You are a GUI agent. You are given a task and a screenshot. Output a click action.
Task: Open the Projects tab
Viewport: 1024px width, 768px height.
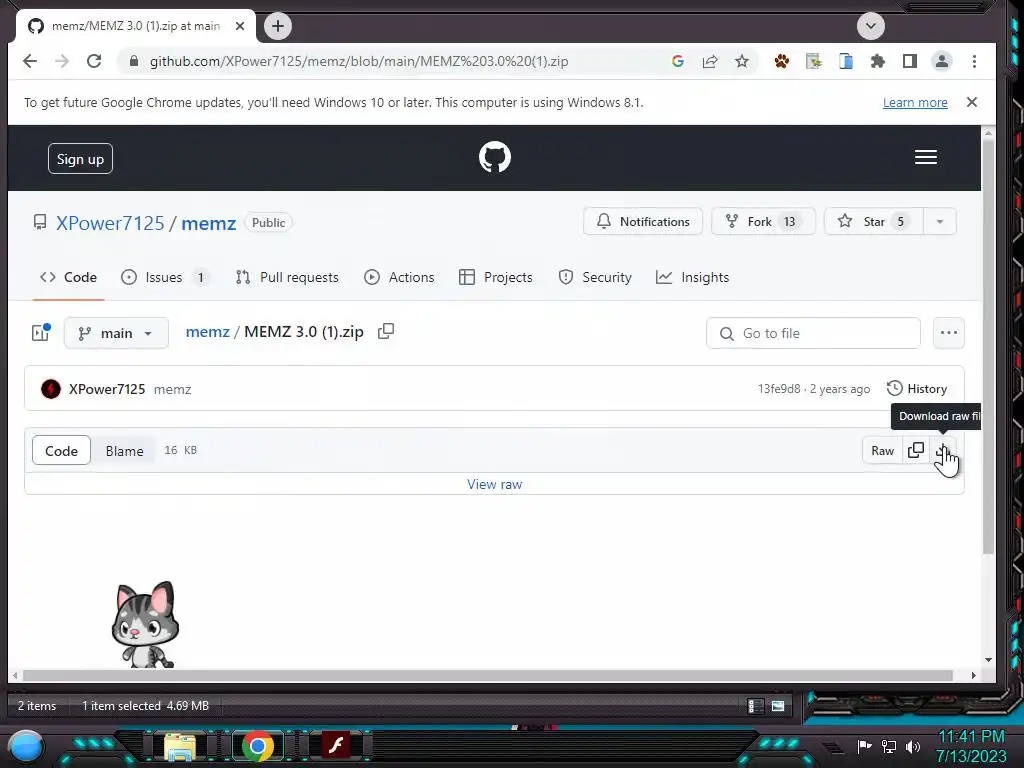coord(496,278)
